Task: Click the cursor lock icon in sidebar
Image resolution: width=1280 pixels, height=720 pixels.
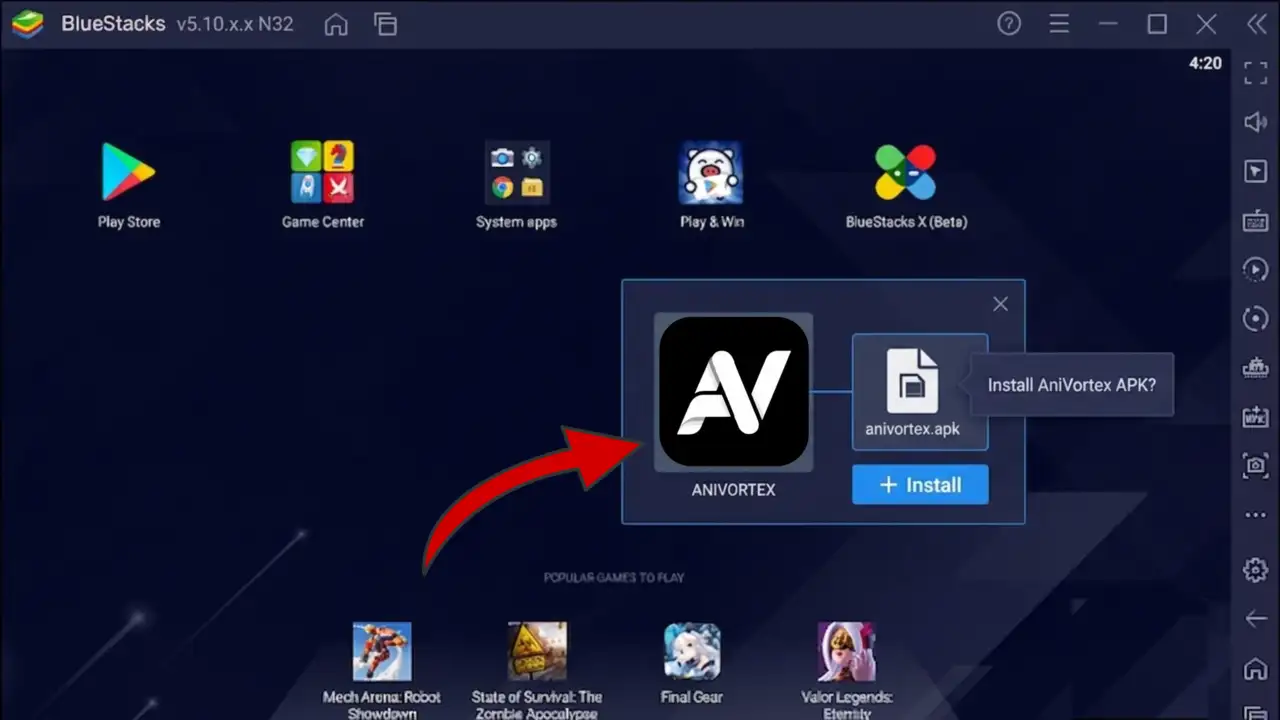Action: click(x=1255, y=172)
